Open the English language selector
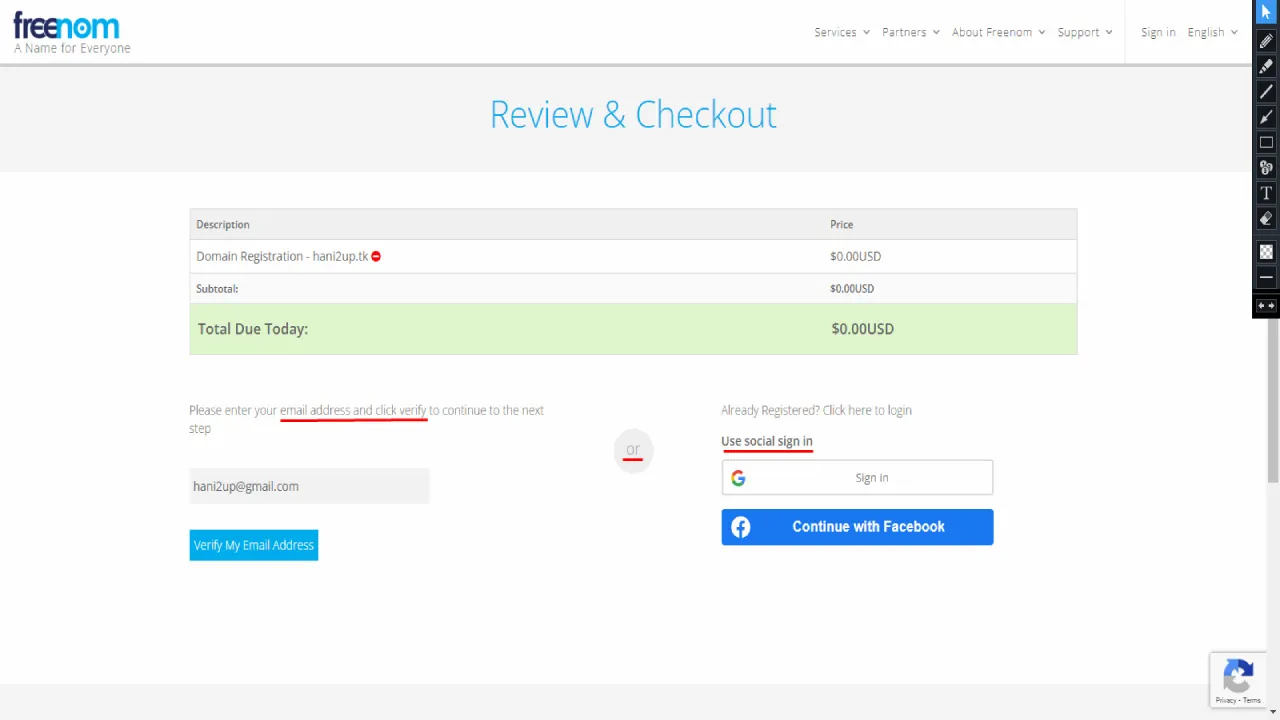This screenshot has width=1280, height=720. [x=1213, y=32]
